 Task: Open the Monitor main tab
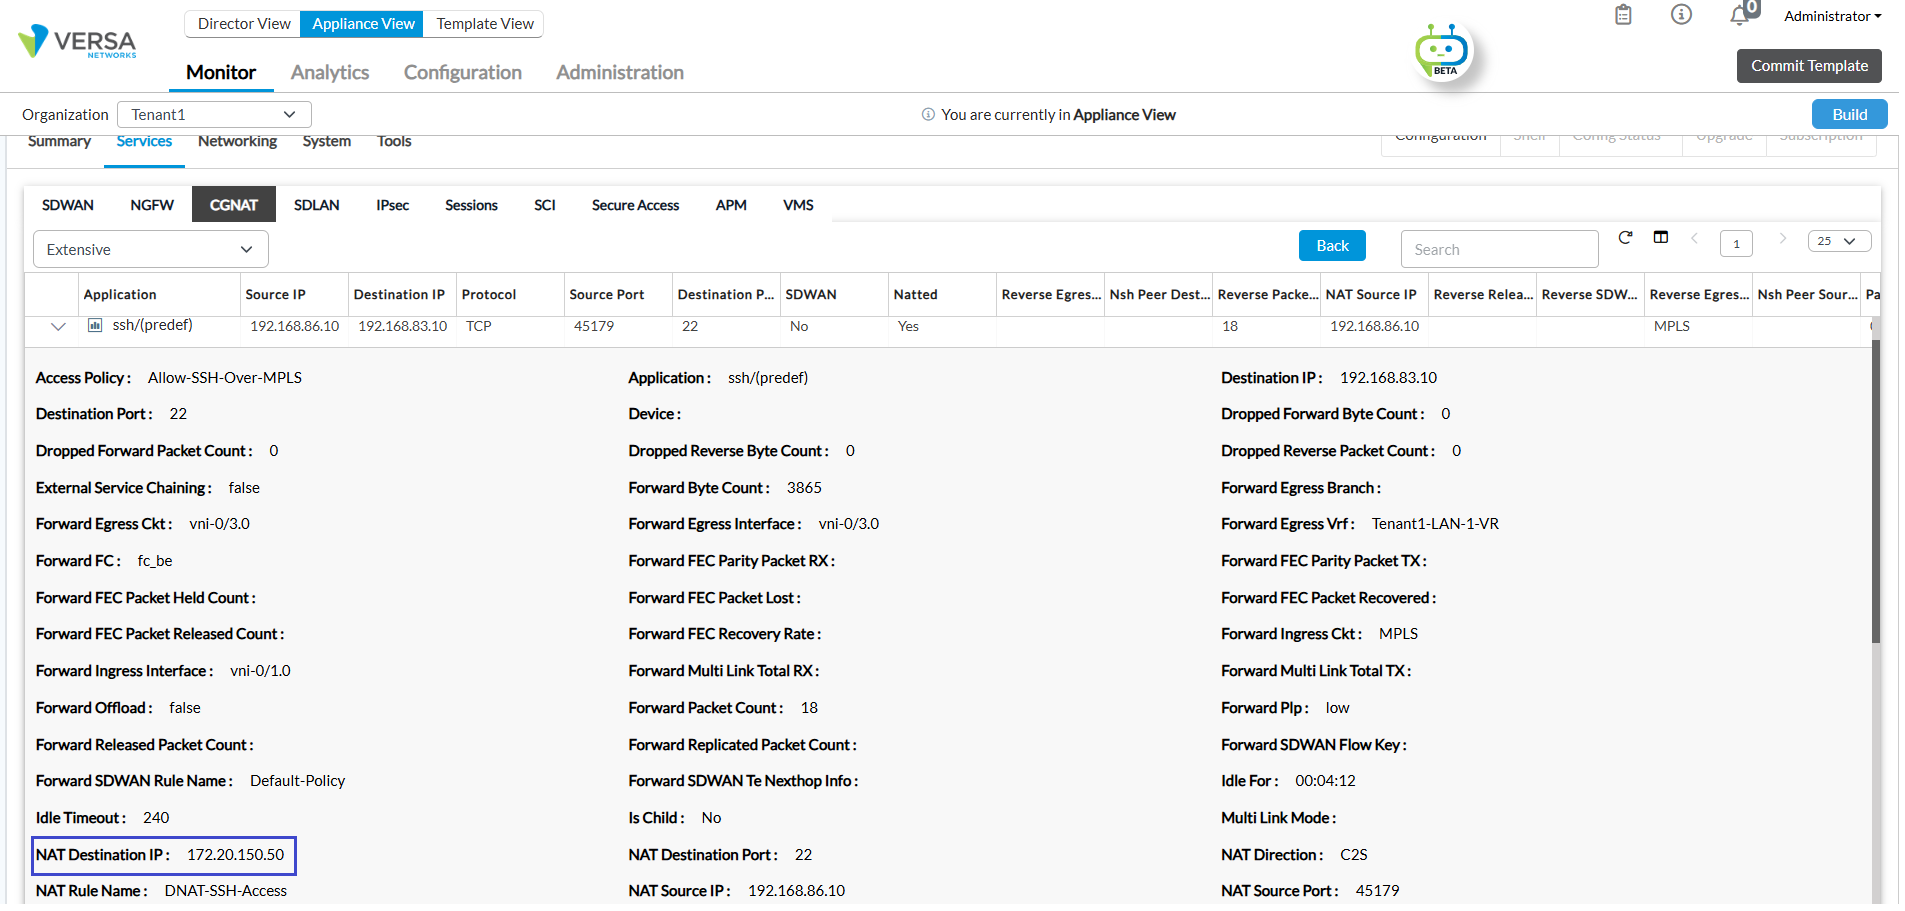coord(221,72)
